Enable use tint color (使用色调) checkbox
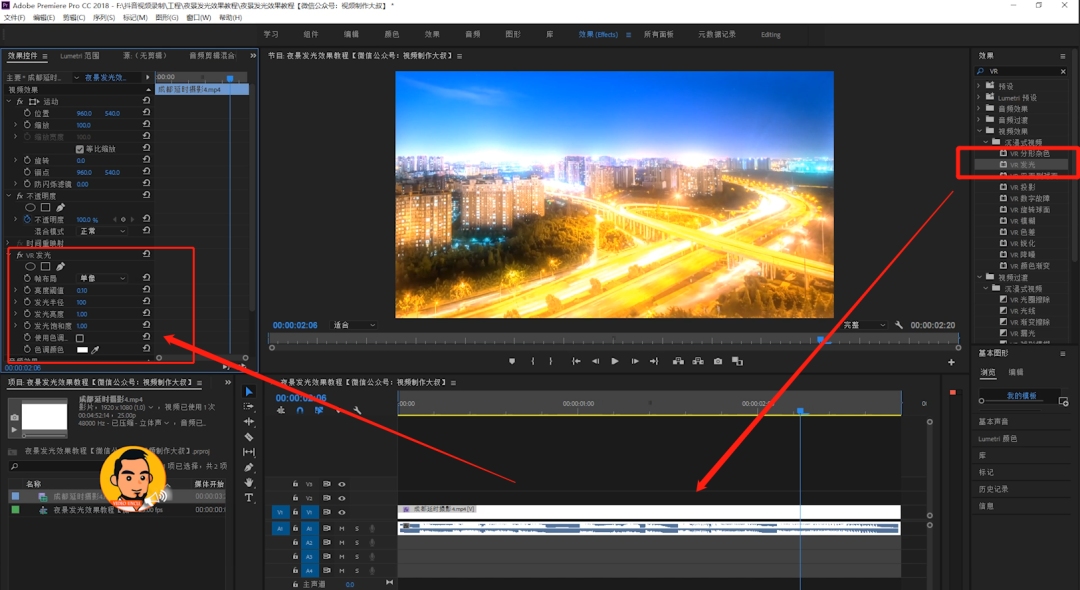Image resolution: width=1080 pixels, height=590 pixels. point(80,338)
